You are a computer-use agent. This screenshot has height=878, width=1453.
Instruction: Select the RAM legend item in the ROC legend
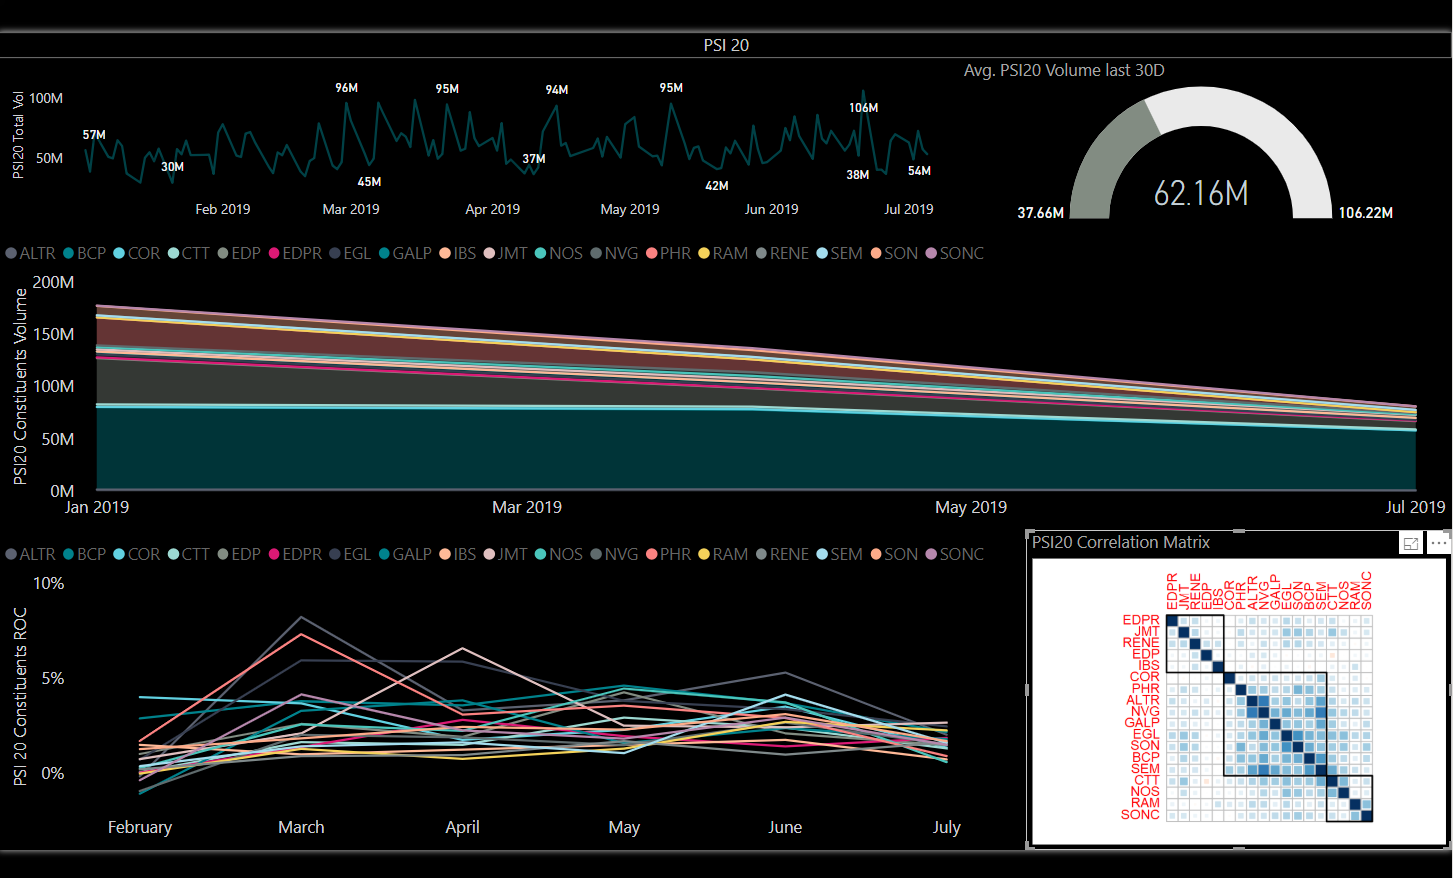[x=723, y=554]
